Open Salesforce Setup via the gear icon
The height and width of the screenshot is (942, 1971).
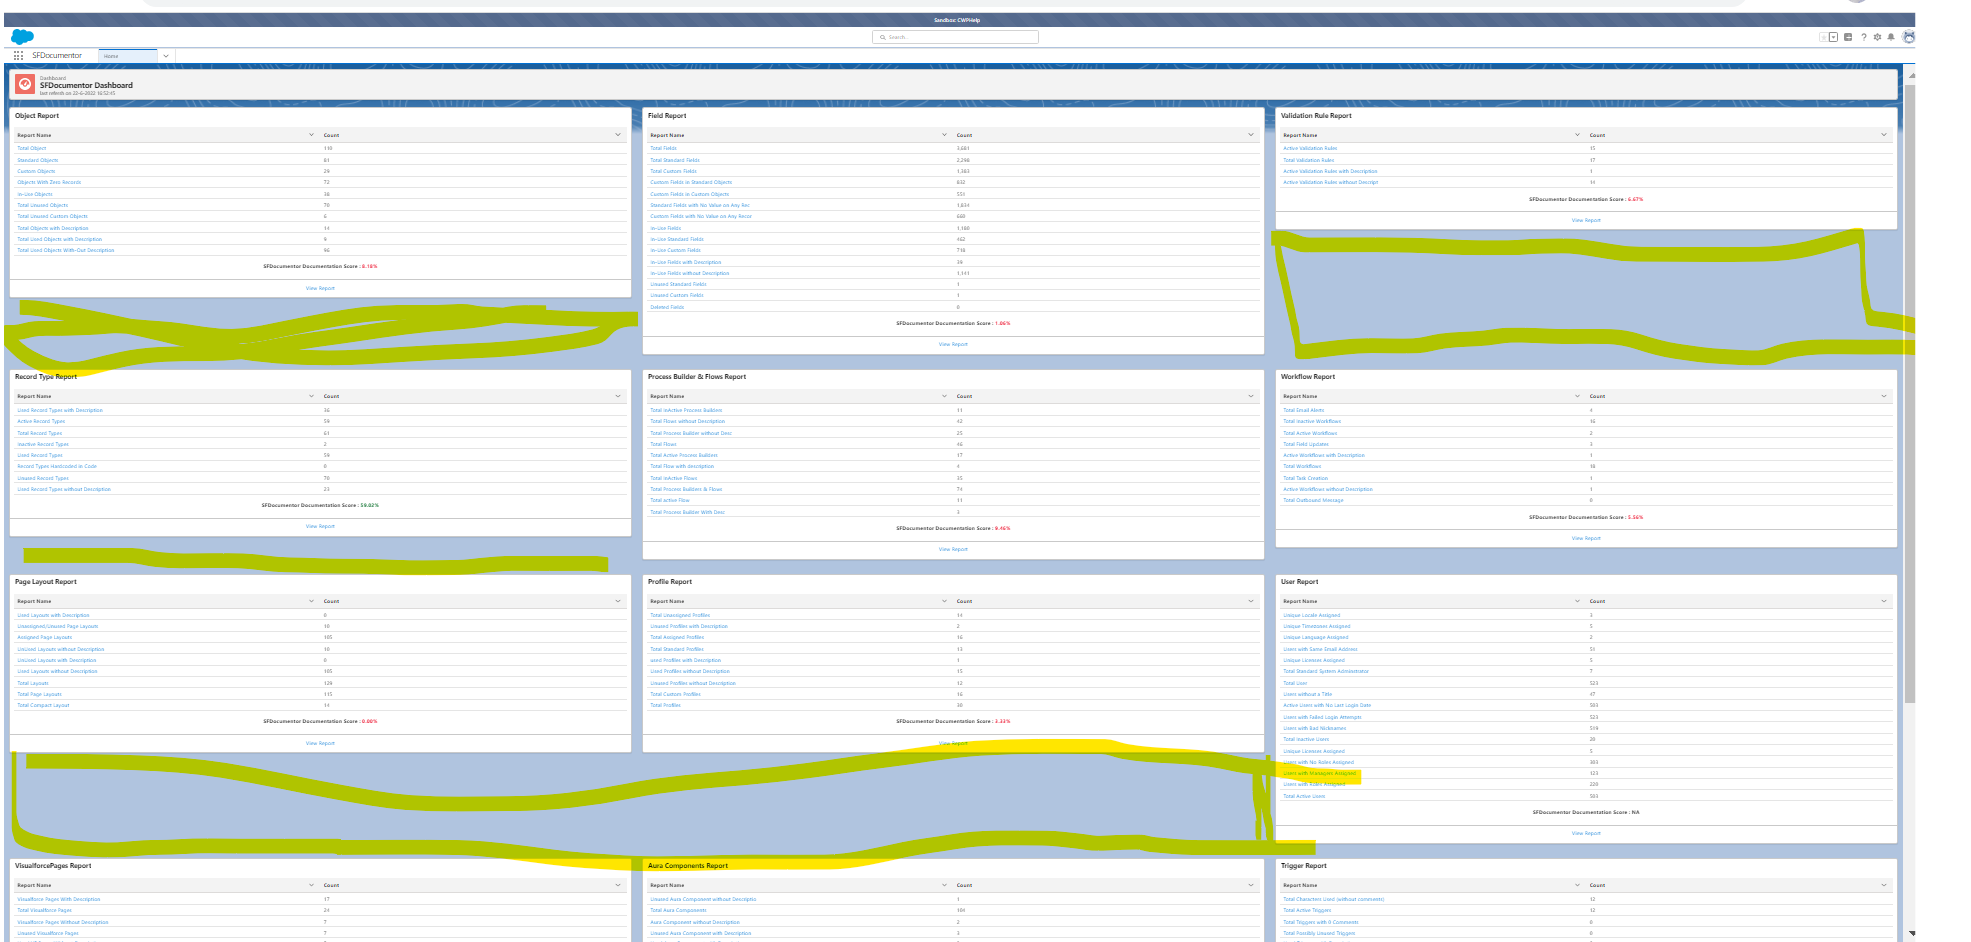pyautogui.click(x=1876, y=37)
